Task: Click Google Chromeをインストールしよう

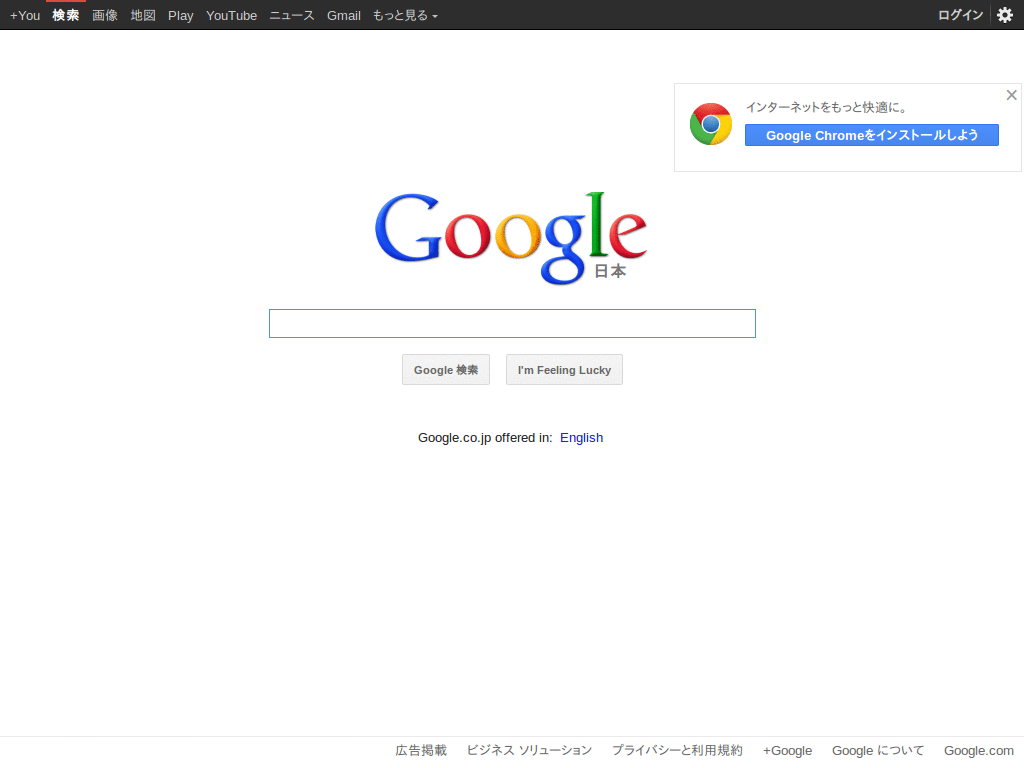Action: click(871, 135)
